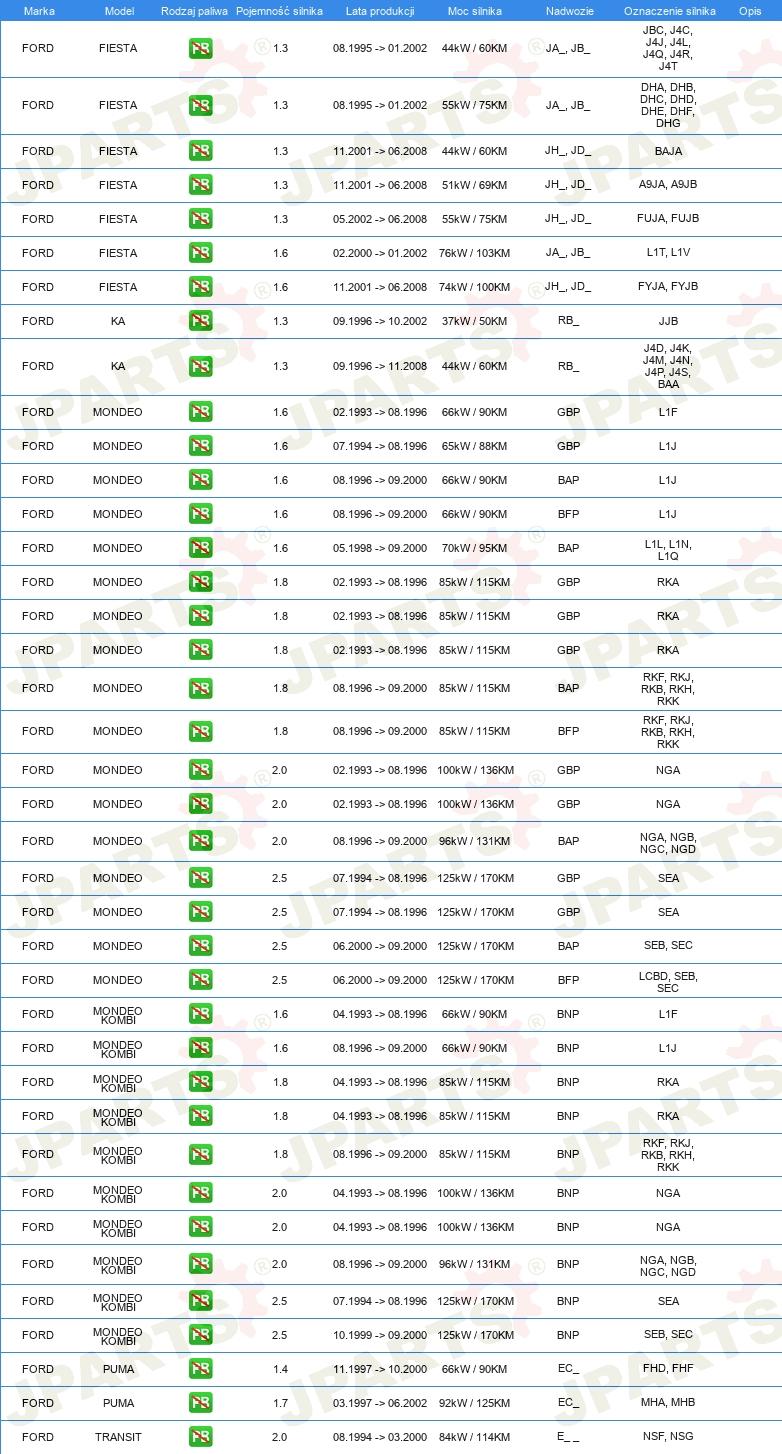The width and height of the screenshot is (782, 1454).
Task: Click petrol fuel icon in Puma 1.4 row
Action: tap(200, 1369)
